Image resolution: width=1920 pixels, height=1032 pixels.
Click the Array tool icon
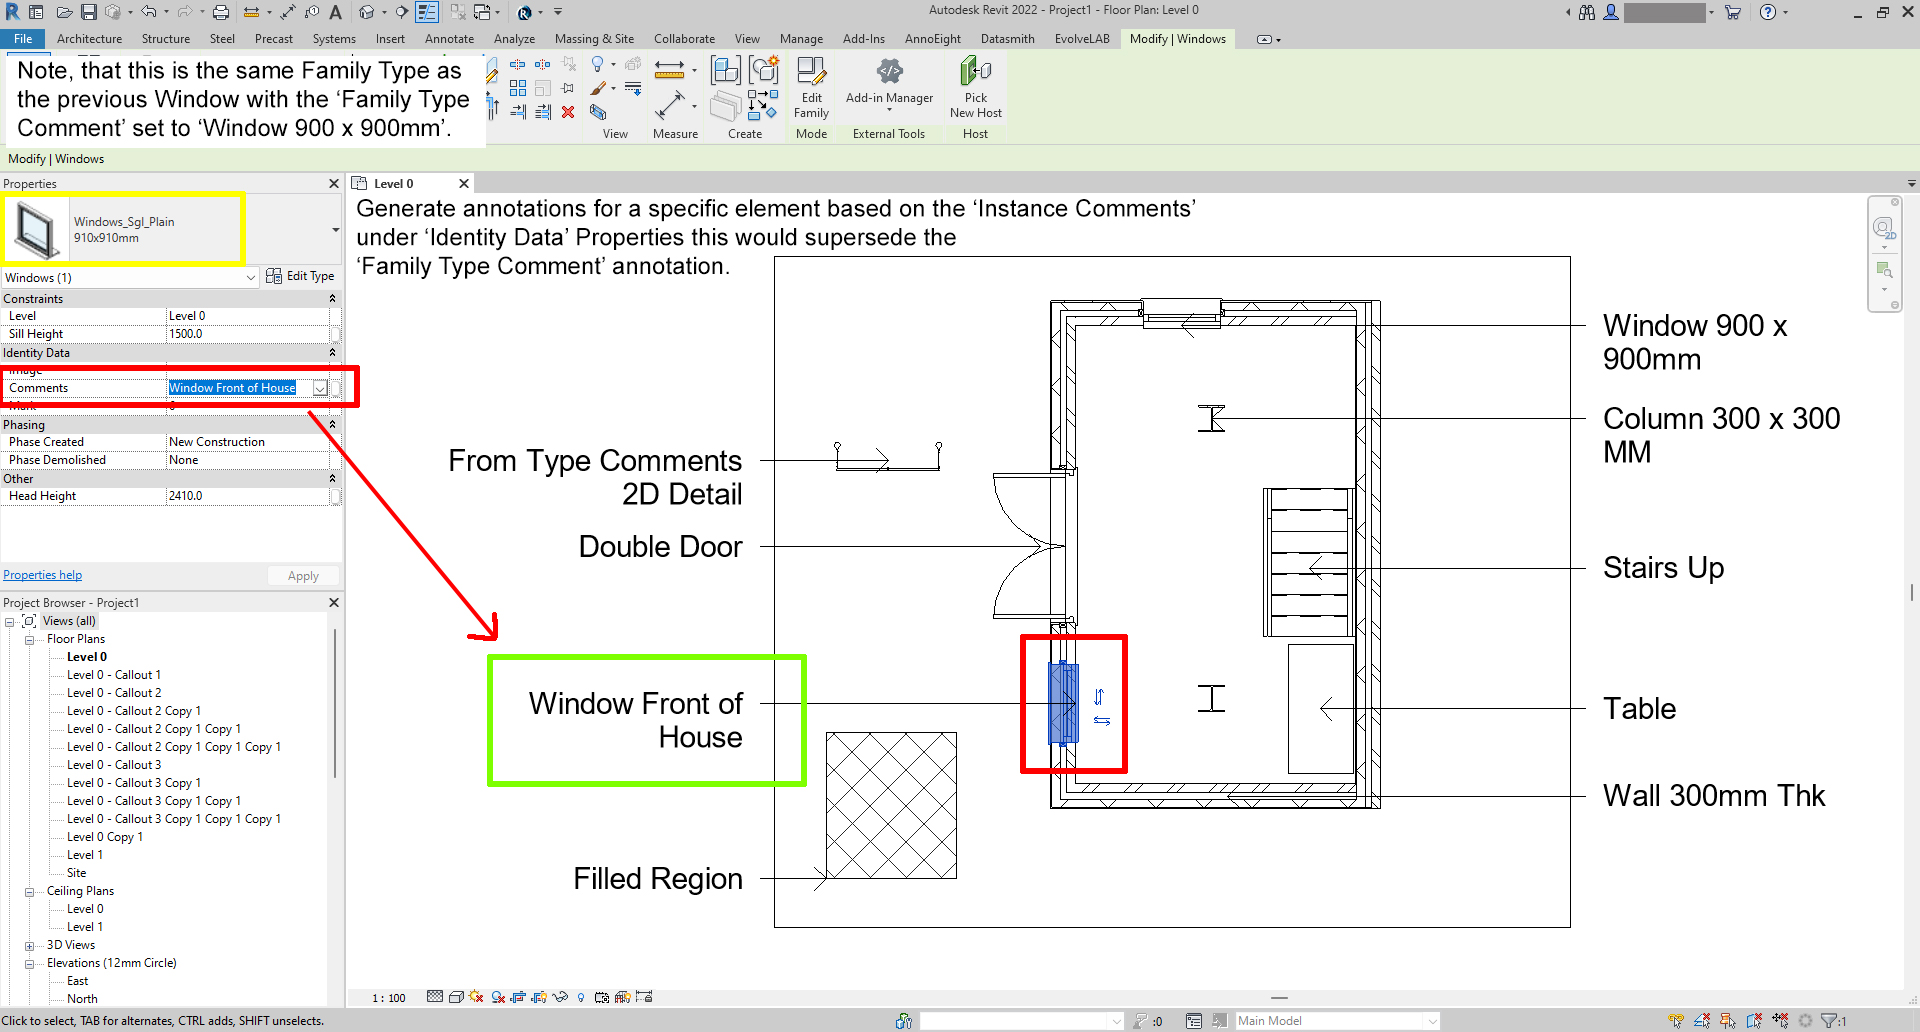tap(518, 88)
